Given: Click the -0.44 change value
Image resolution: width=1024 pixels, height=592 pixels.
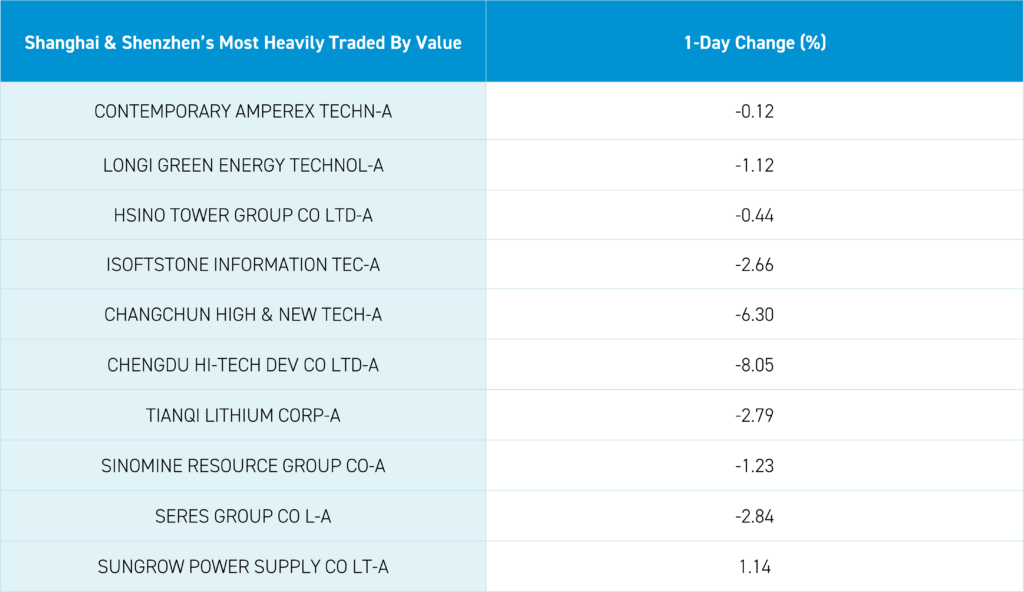Looking at the screenshot, I should click(x=754, y=215).
